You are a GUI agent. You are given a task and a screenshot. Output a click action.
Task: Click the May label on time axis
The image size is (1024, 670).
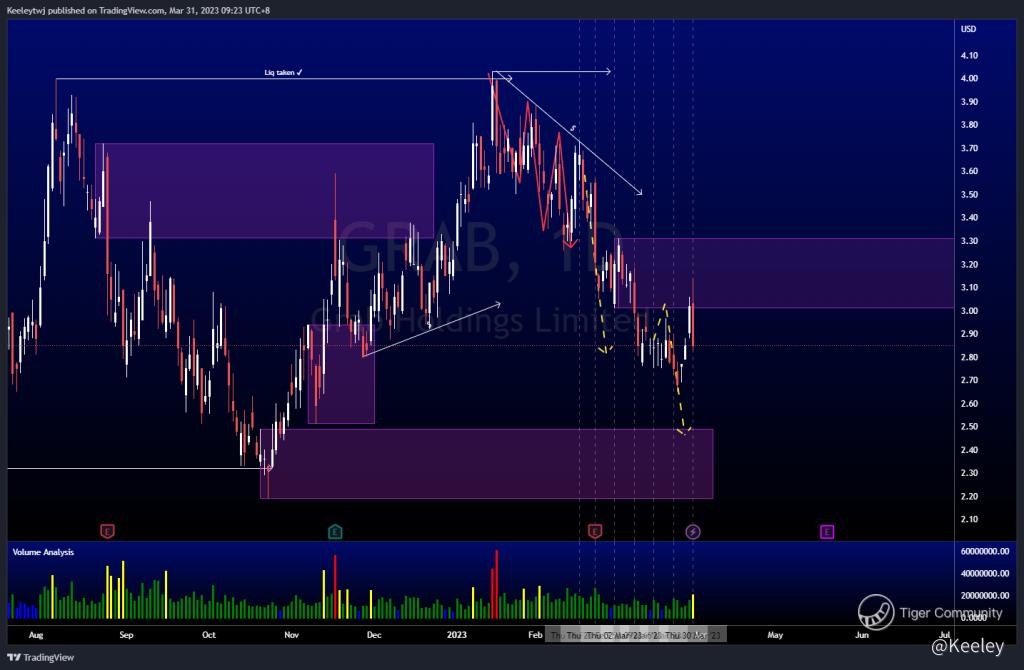pyautogui.click(x=775, y=635)
